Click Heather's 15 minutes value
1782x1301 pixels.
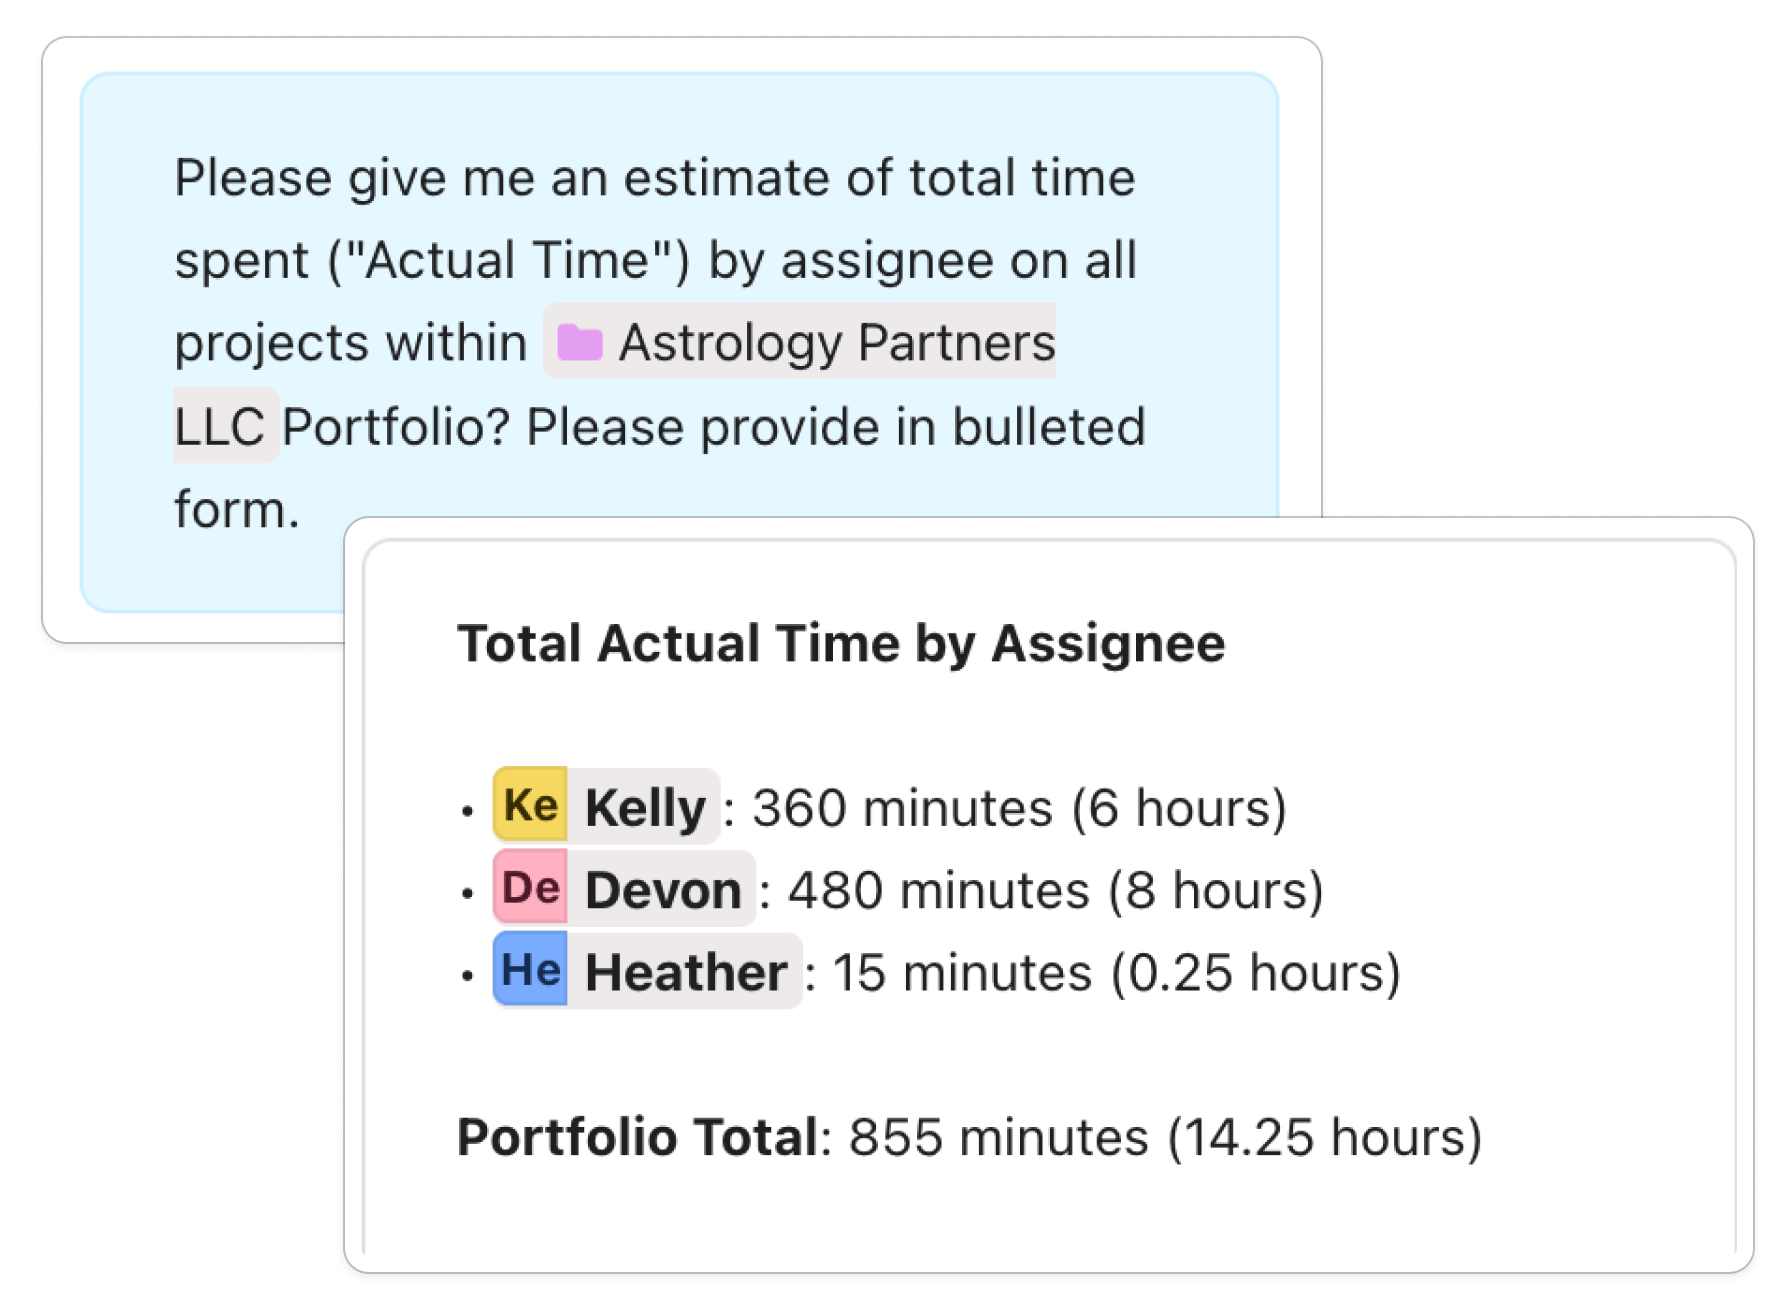click(x=962, y=972)
